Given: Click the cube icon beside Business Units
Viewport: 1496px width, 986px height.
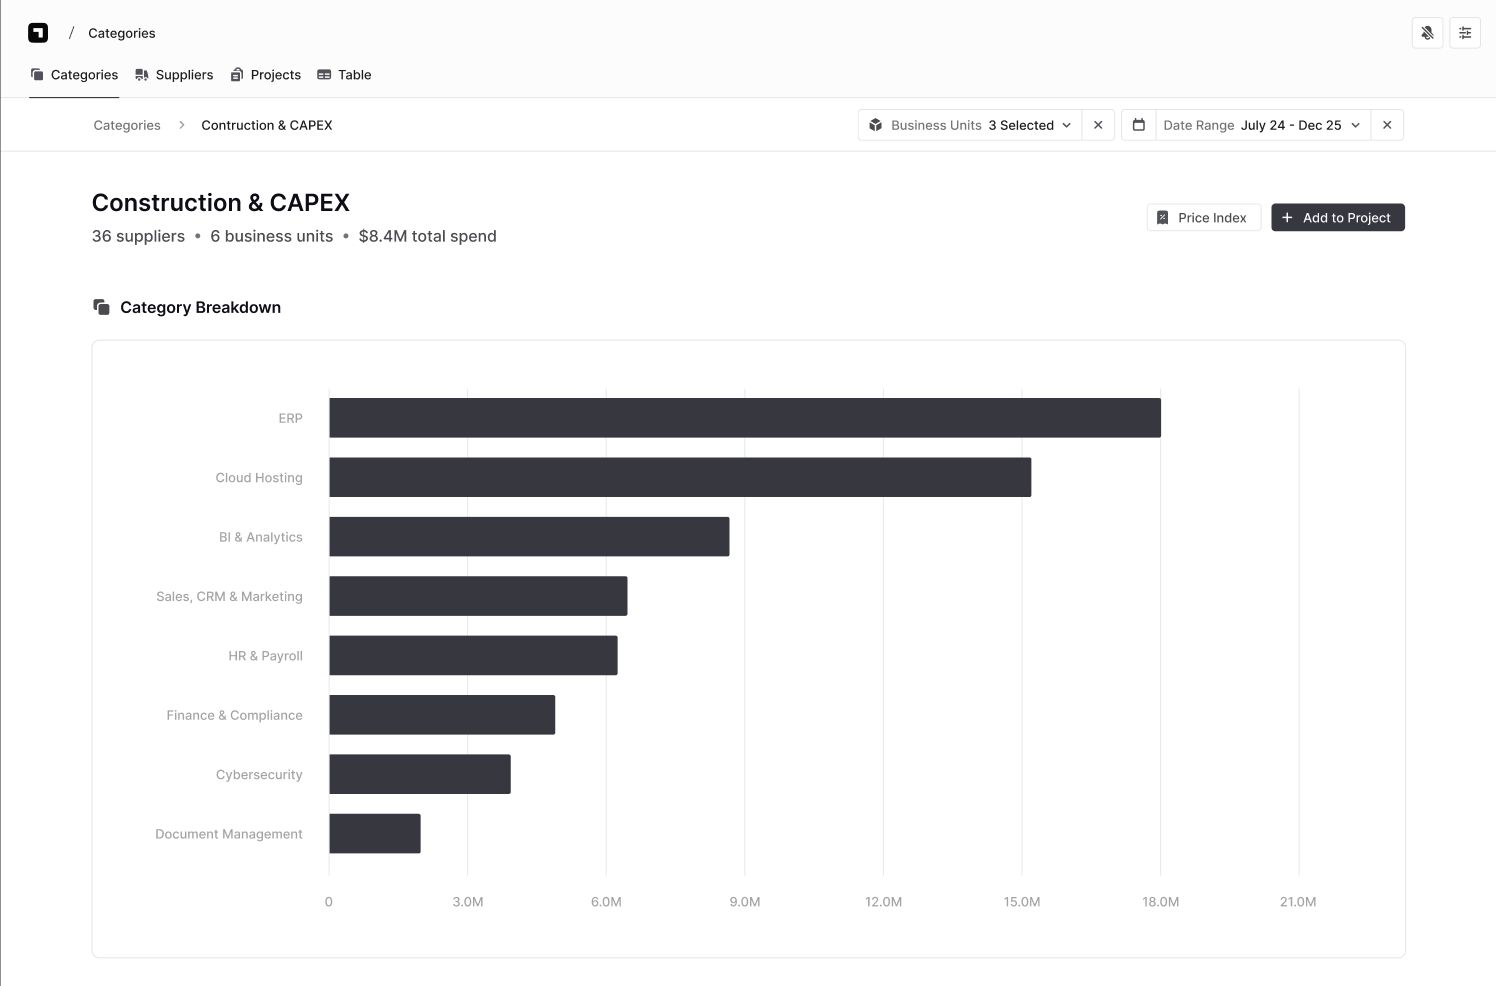Looking at the screenshot, I should 876,125.
